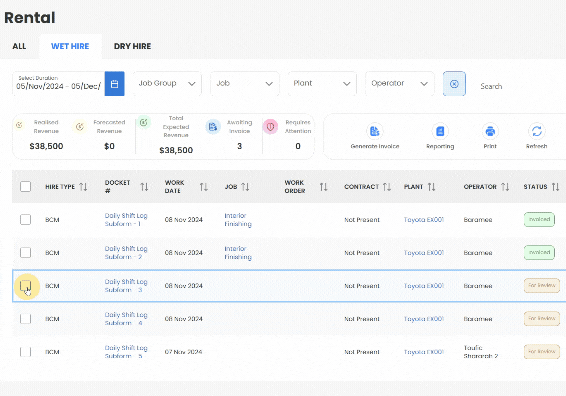Click the Print icon
This screenshot has width=566, height=396.
[x=490, y=131]
